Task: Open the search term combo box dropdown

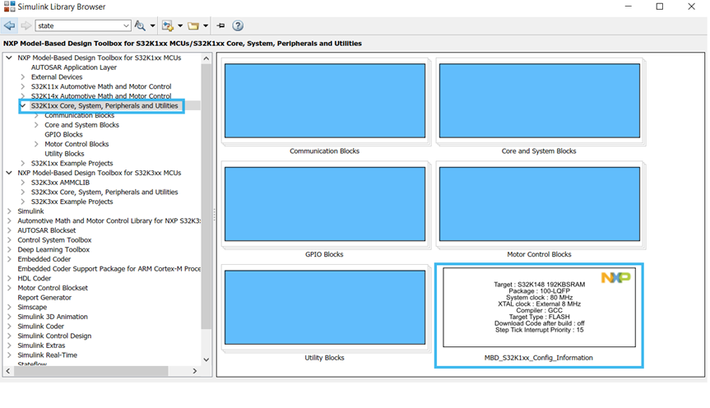Action: [126, 26]
